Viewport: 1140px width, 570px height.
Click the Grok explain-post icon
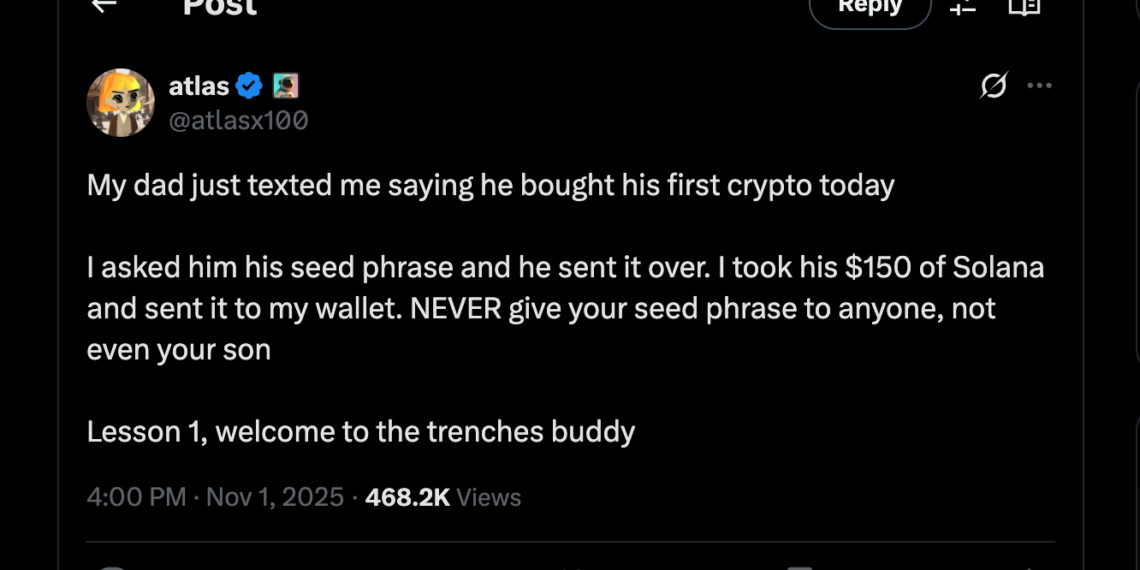click(993, 86)
